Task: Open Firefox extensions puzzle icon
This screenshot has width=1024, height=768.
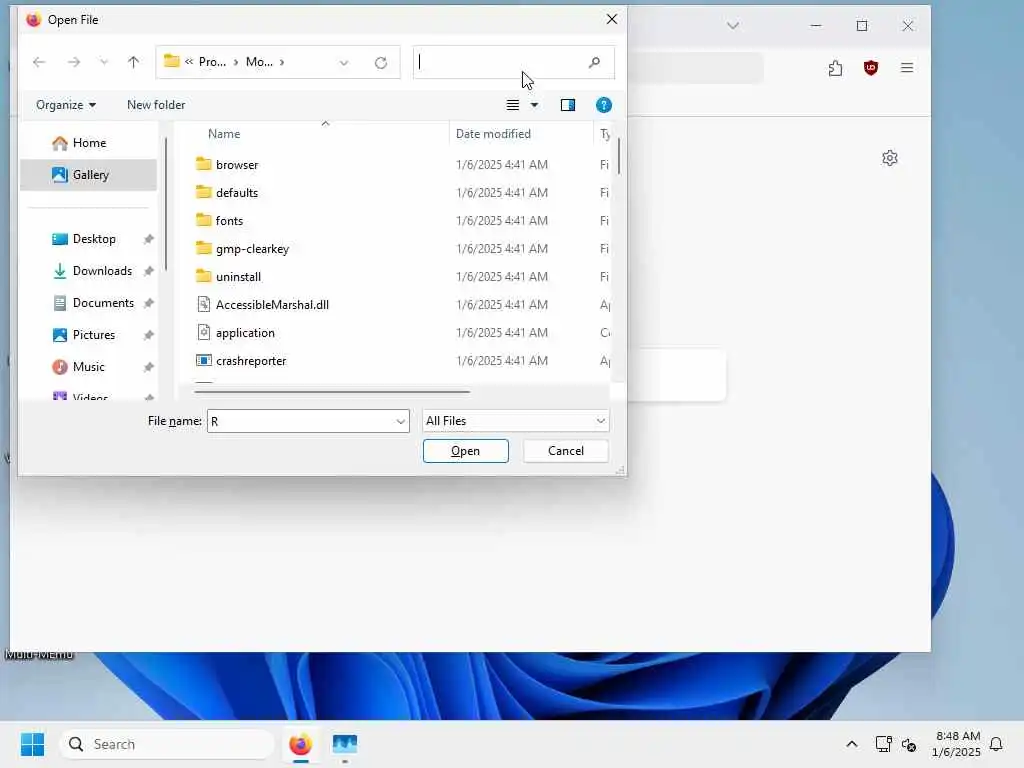Action: [835, 68]
